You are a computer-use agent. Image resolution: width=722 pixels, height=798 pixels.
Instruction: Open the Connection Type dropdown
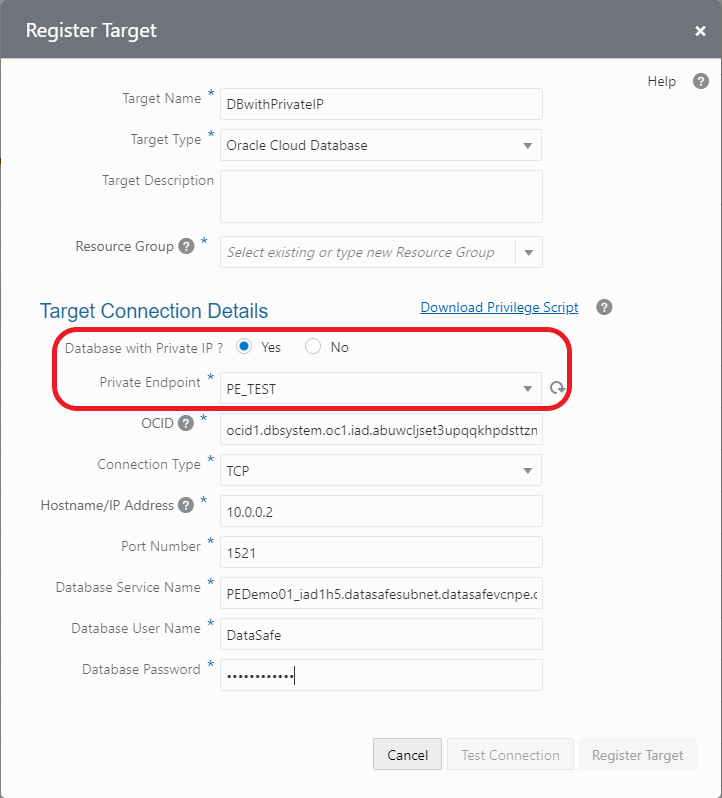(527, 471)
